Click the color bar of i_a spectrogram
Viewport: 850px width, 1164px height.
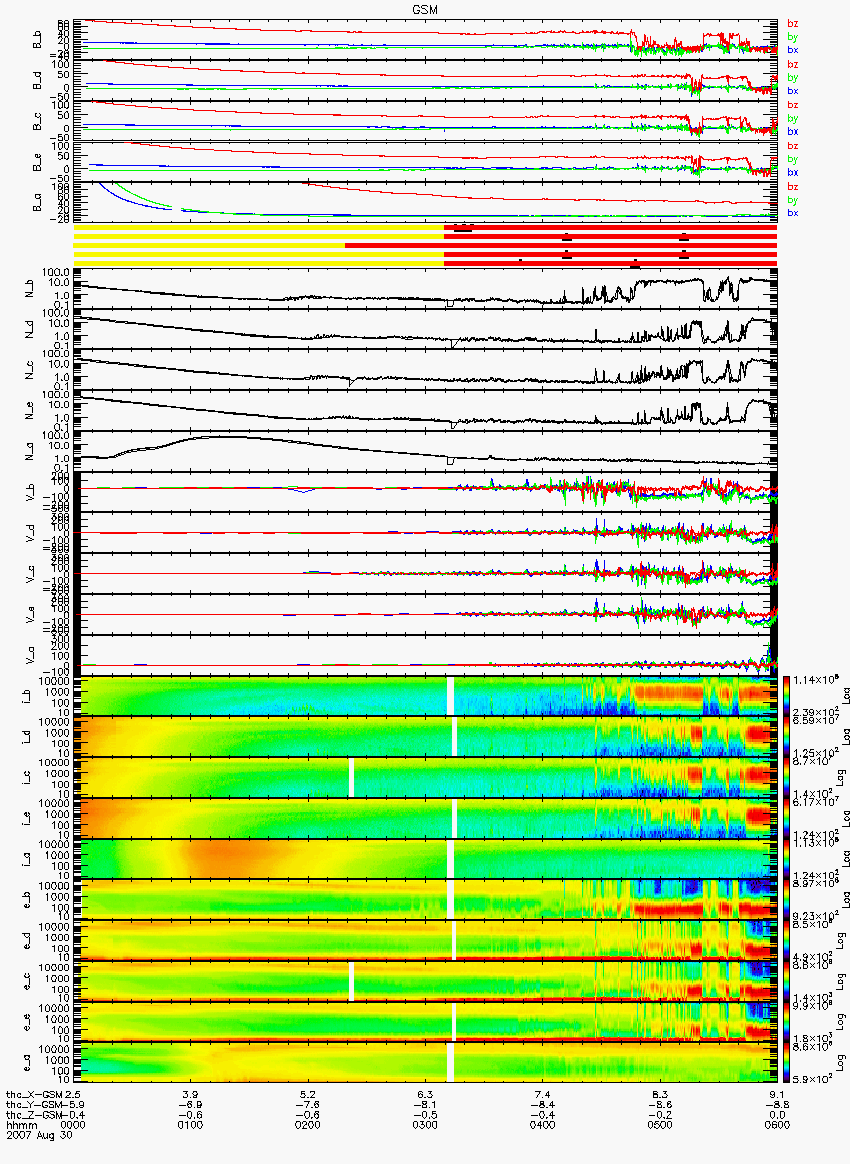(x=788, y=859)
